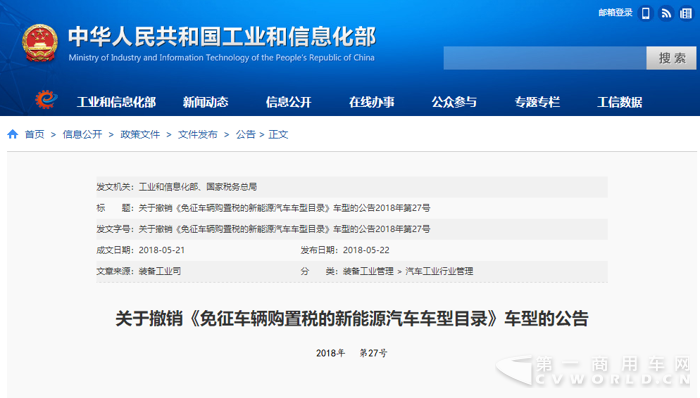The image size is (700, 398).
Task: Open the 工业和信息化部 menu item
Action: 116,102
